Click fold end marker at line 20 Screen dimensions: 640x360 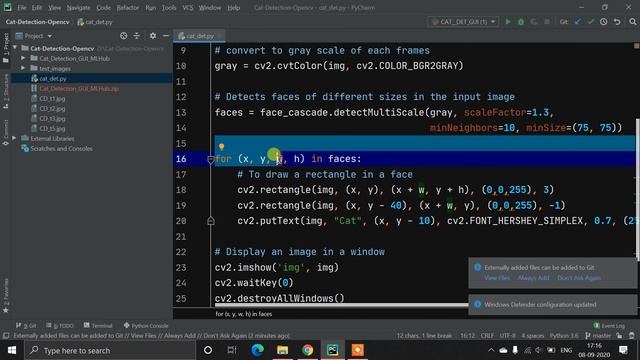[211, 221]
